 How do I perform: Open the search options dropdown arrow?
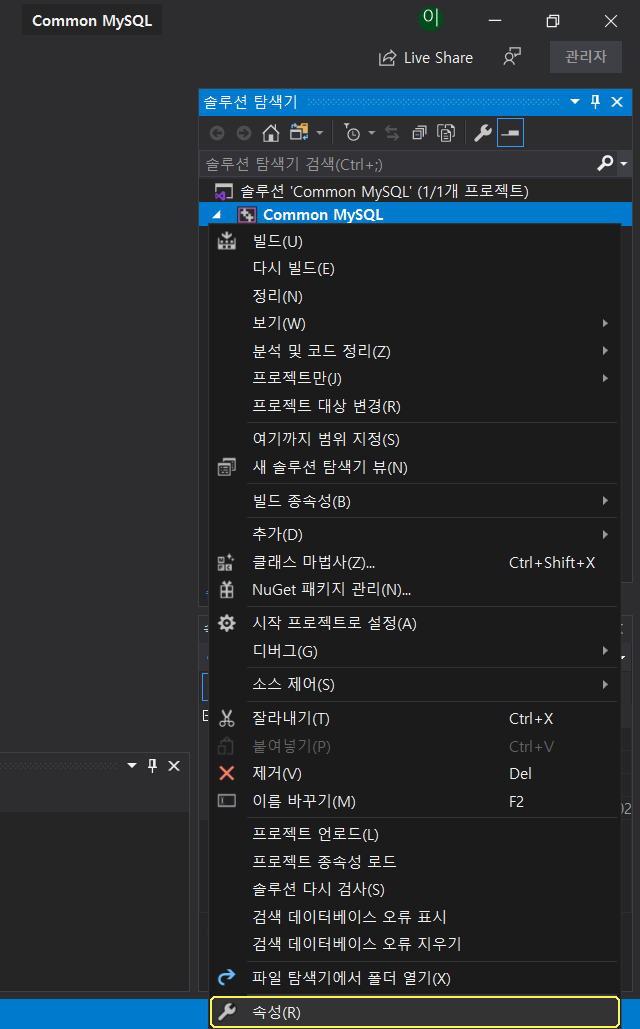pos(624,163)
